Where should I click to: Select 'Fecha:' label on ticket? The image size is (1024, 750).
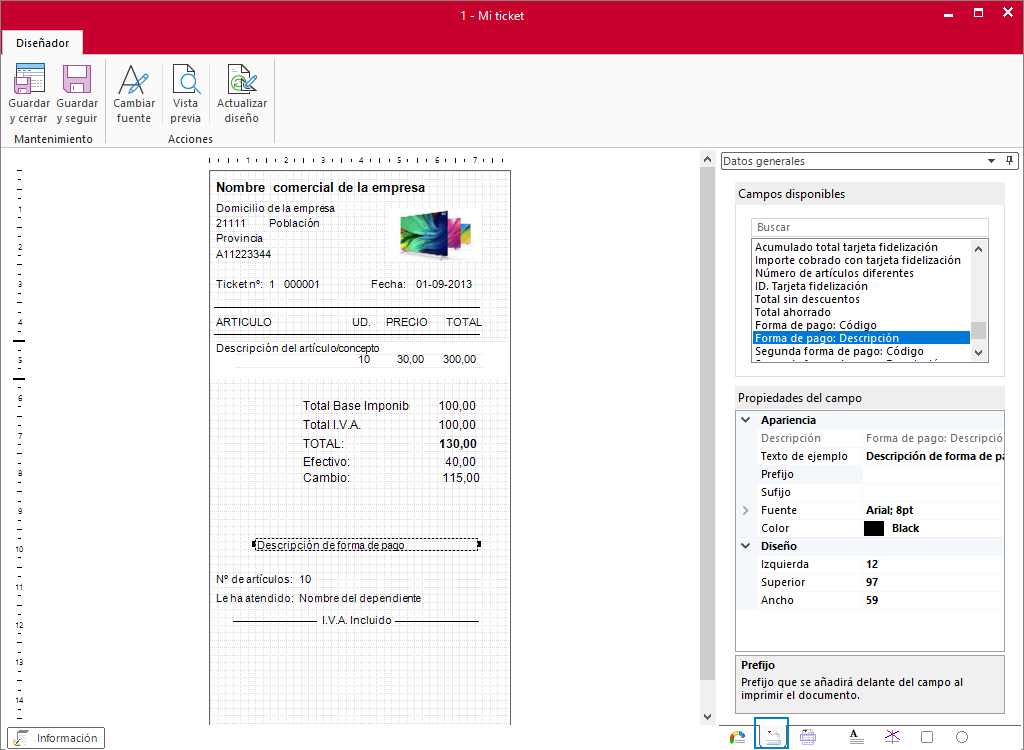coord(389,284)
